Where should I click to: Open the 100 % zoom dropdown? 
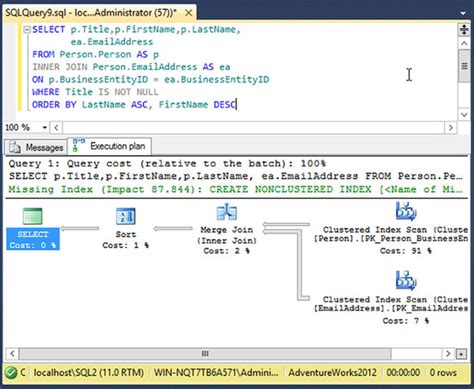[45, 128]
